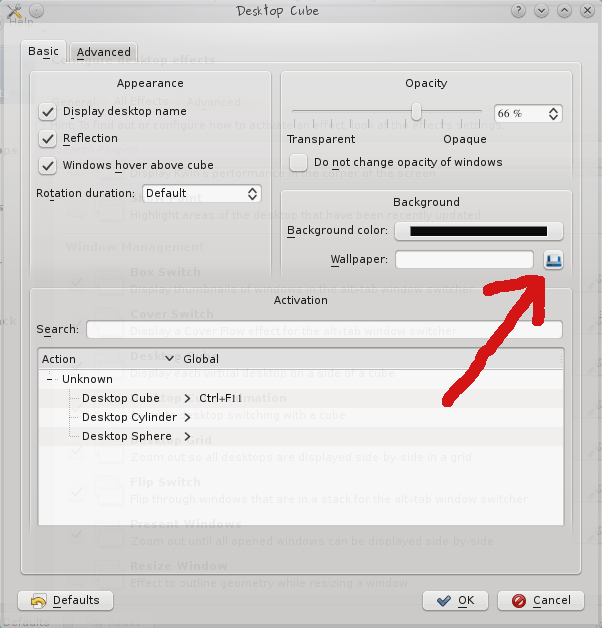
Task: Disable the Reflection checkbox
Action: click(x=47, y=139)
